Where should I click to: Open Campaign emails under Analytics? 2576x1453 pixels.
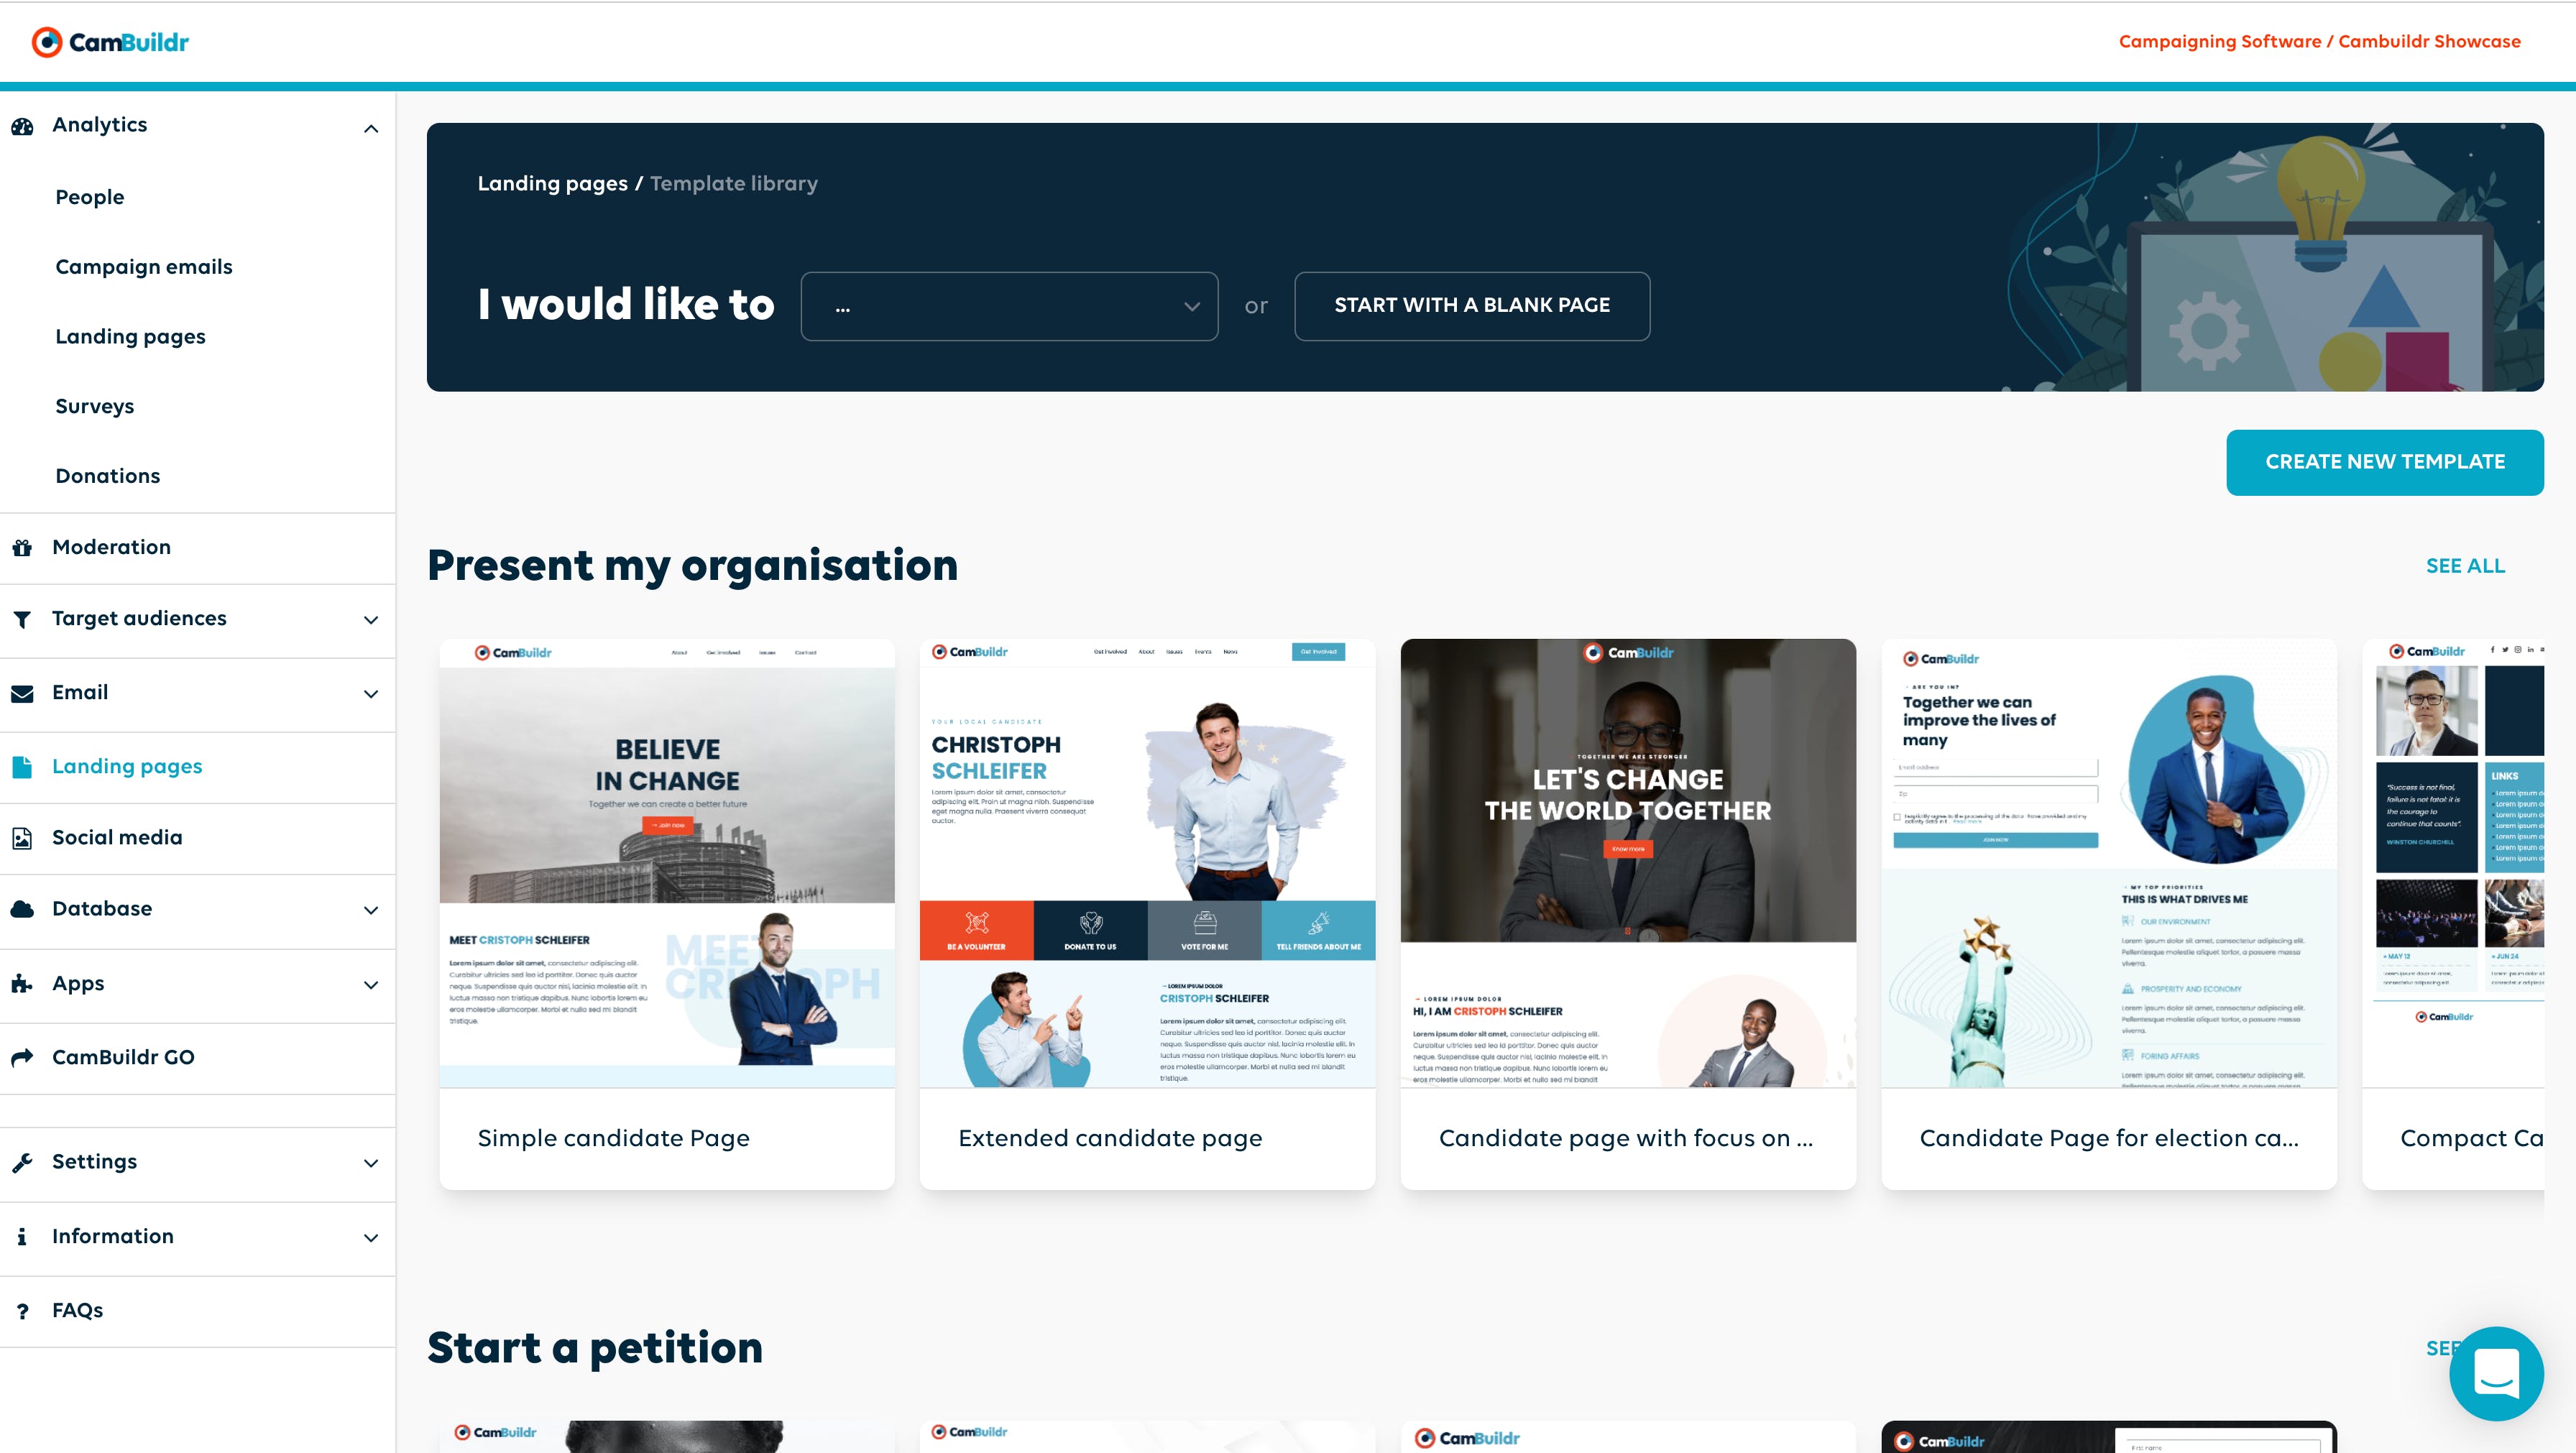point(144,267)
